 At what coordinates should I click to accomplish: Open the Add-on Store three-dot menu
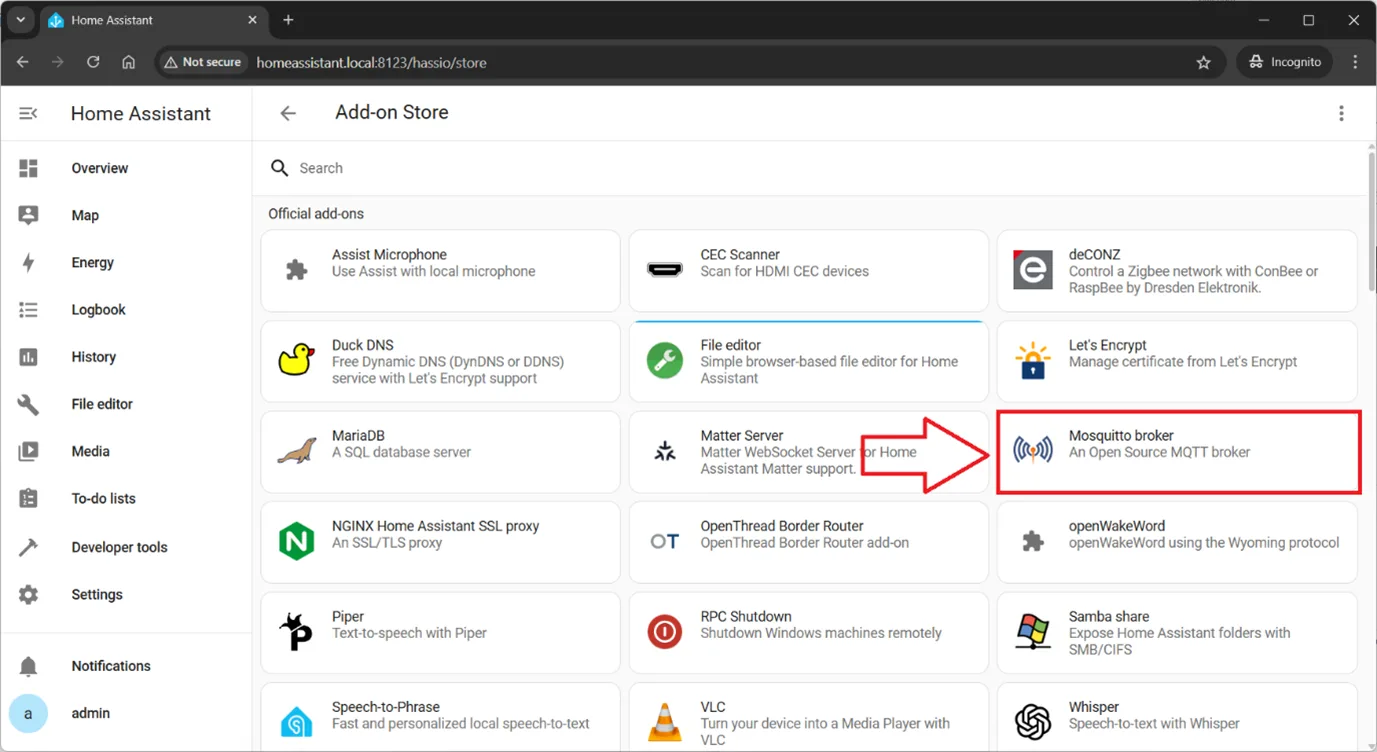(1341, 114)
